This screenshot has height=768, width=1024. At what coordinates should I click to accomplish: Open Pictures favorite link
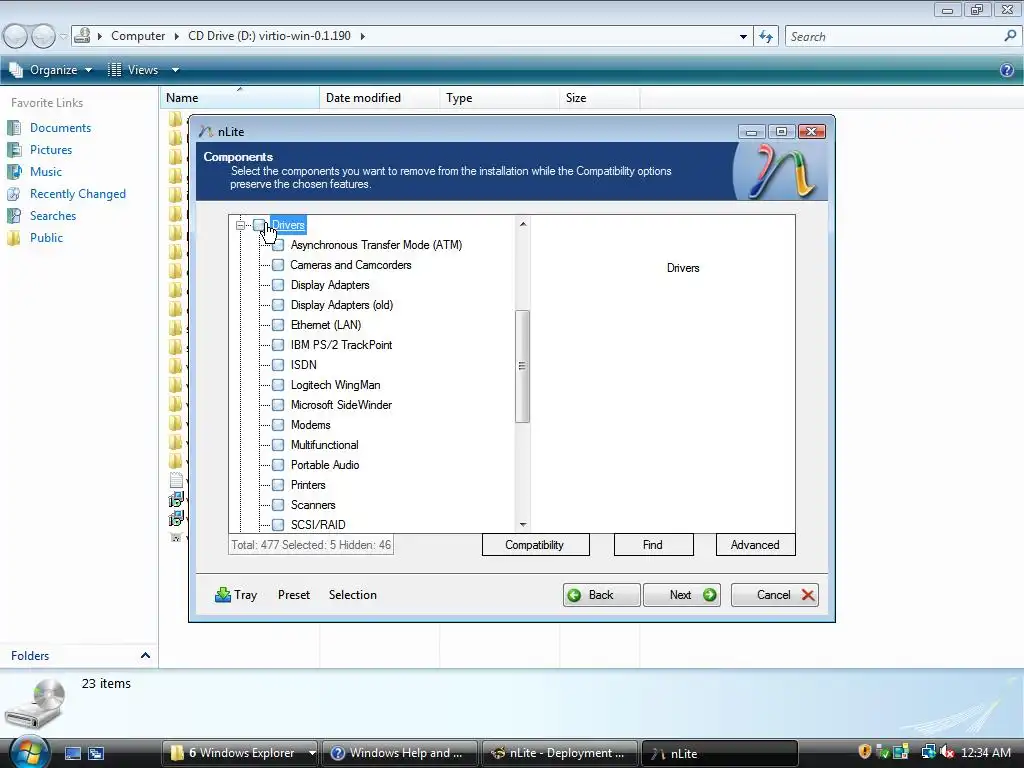pyautogui.click(x=51, y=150)
